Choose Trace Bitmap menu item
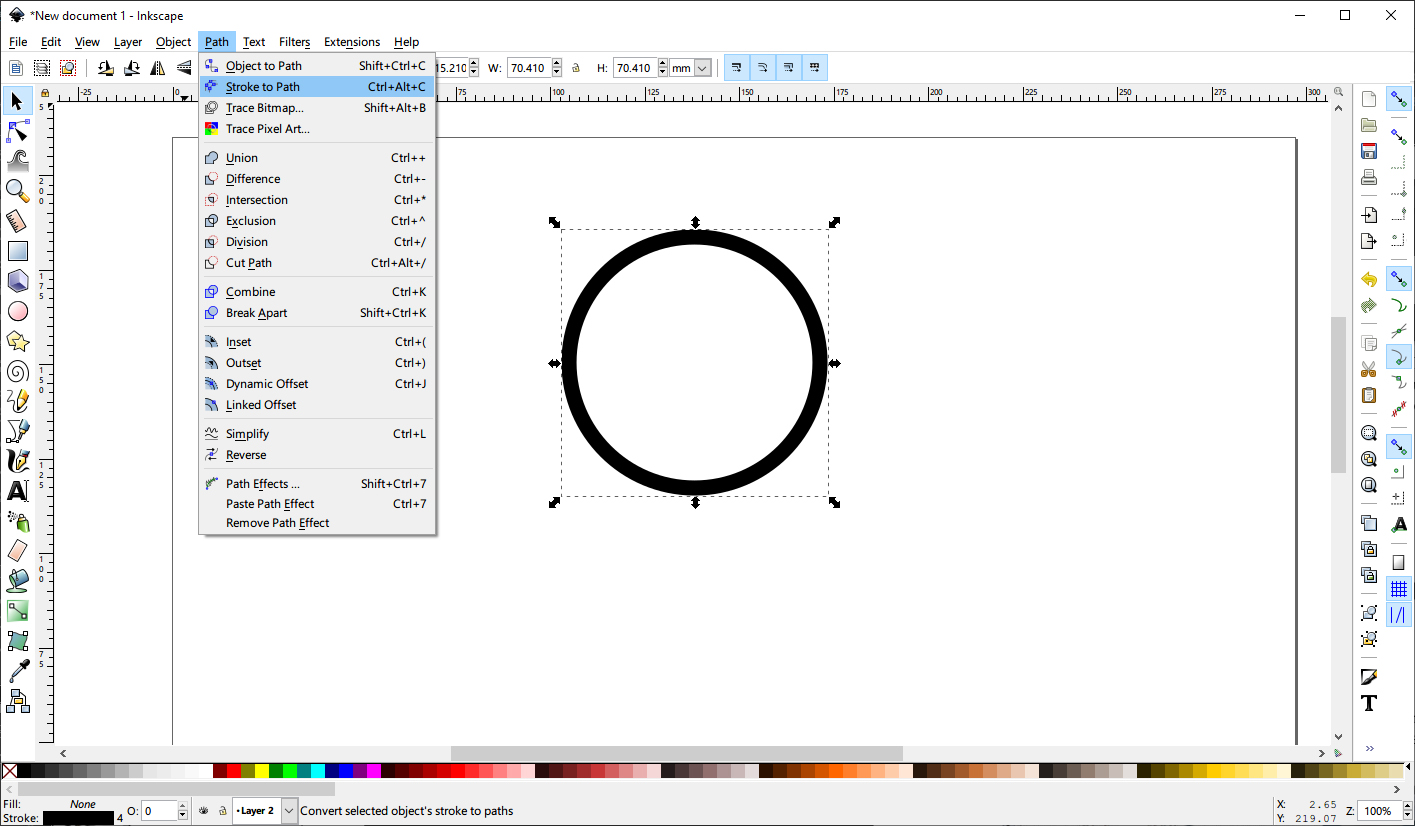The width and height of the screenshot is (1415, 826). (317, 108)
